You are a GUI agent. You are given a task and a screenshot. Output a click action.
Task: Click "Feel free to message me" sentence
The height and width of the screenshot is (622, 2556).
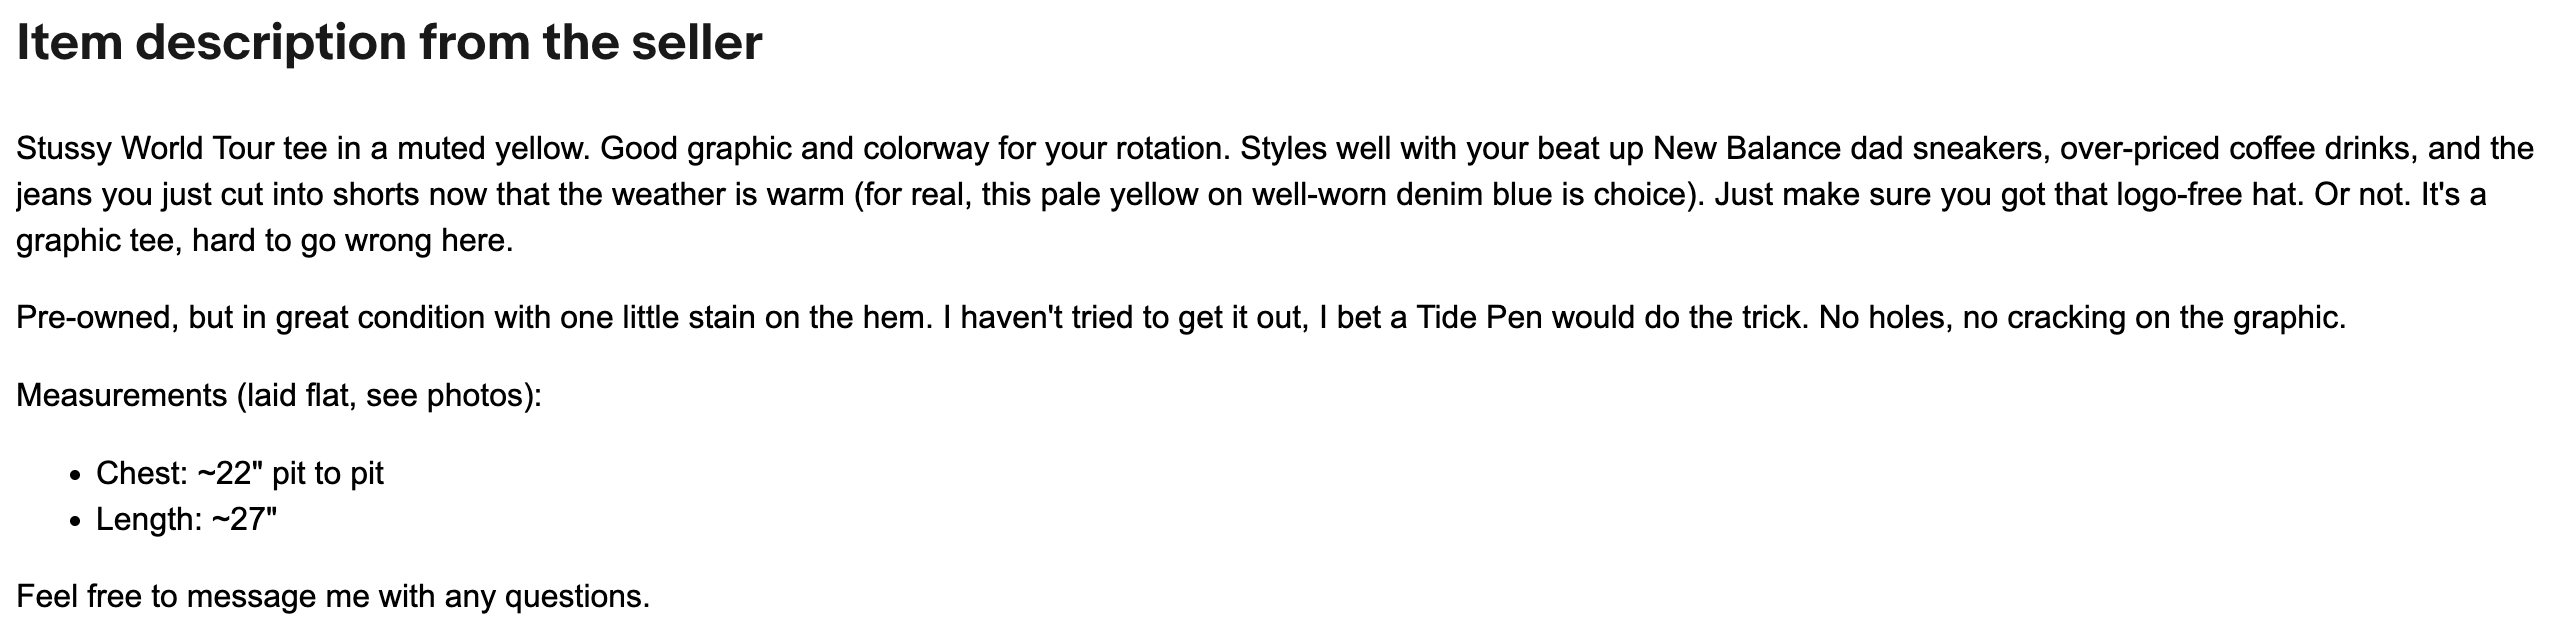[x=332, y=597]
